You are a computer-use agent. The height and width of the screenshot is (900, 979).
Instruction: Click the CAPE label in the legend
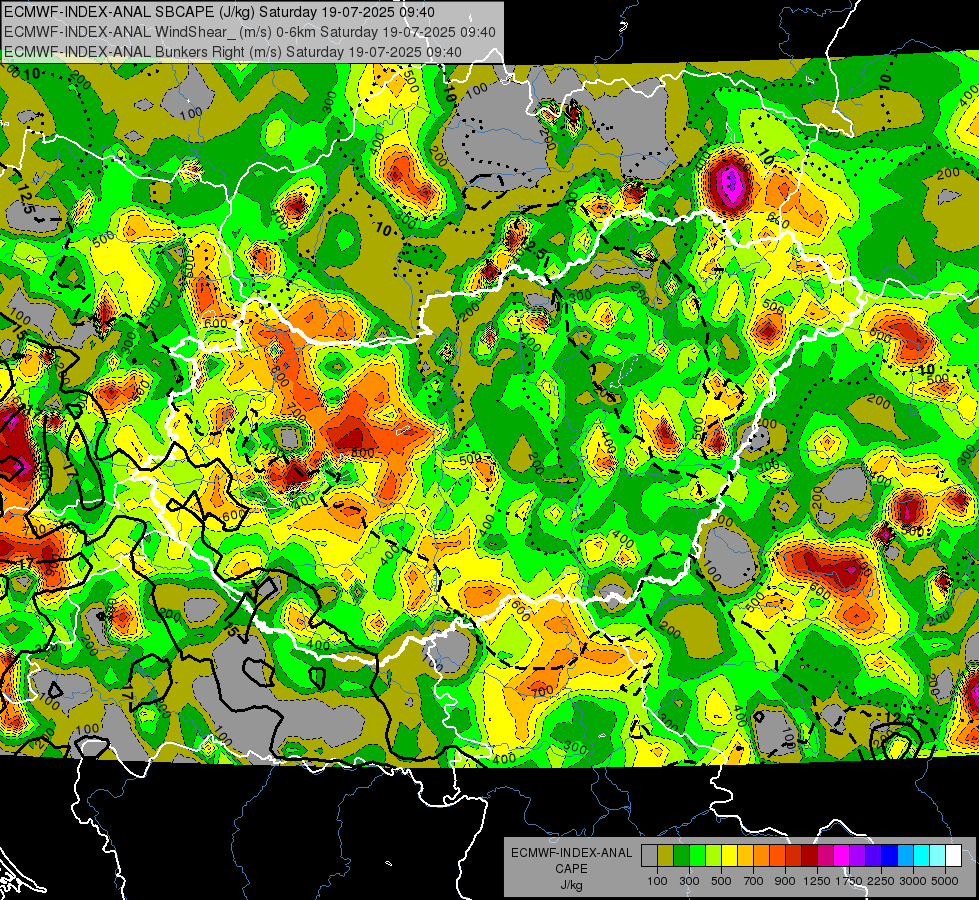pyautogui.click(x=571, y=868)
